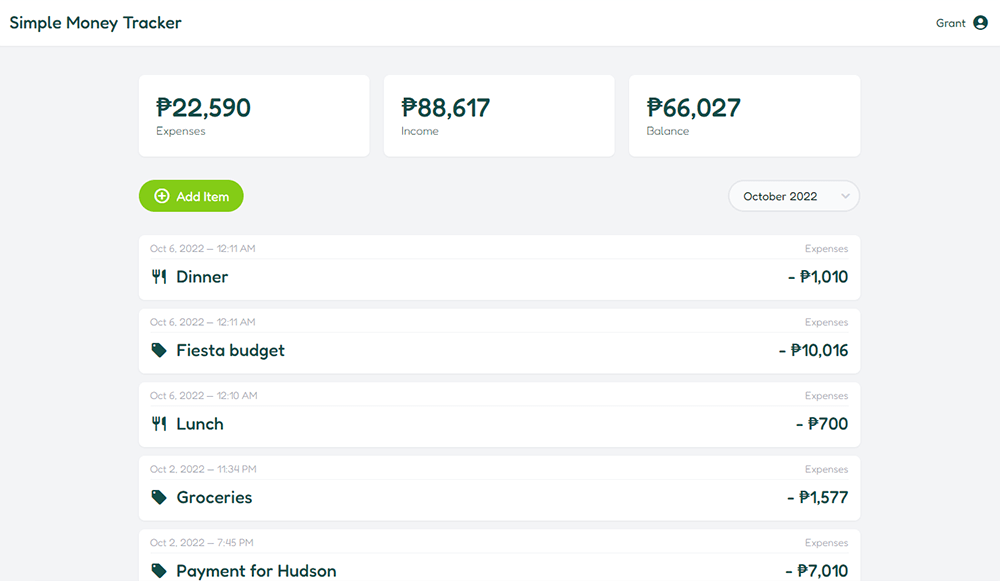Click the utensils icon beside Dinner
This screenshot has width=1000, height=581.
click(x=159, y=277)
